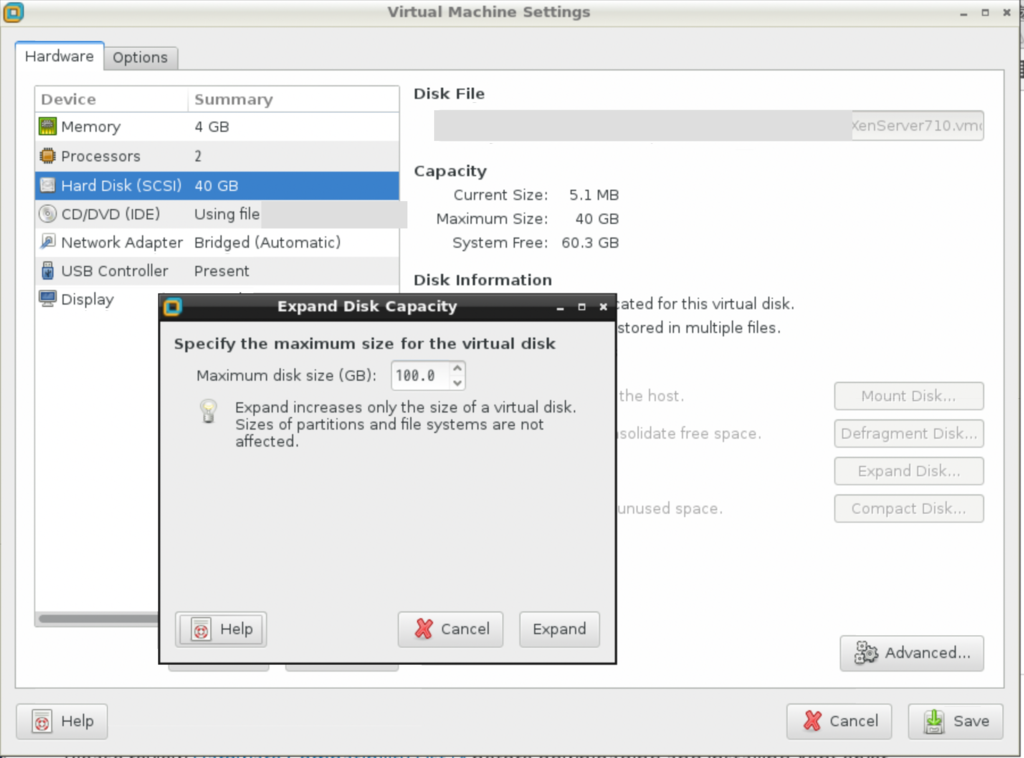This screenshot has width=1024, height=758.
Task: Maximize the Virtual Machine Settings window
Action: click(985, 12)
